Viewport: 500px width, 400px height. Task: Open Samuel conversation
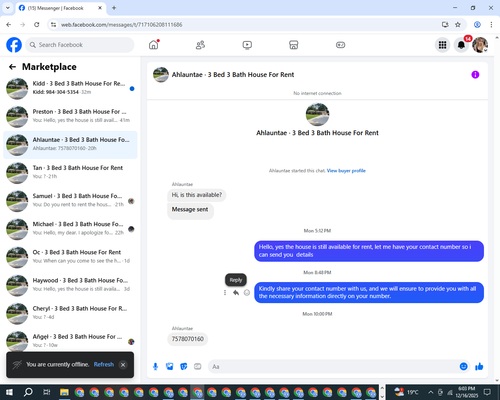pos(70,201)
